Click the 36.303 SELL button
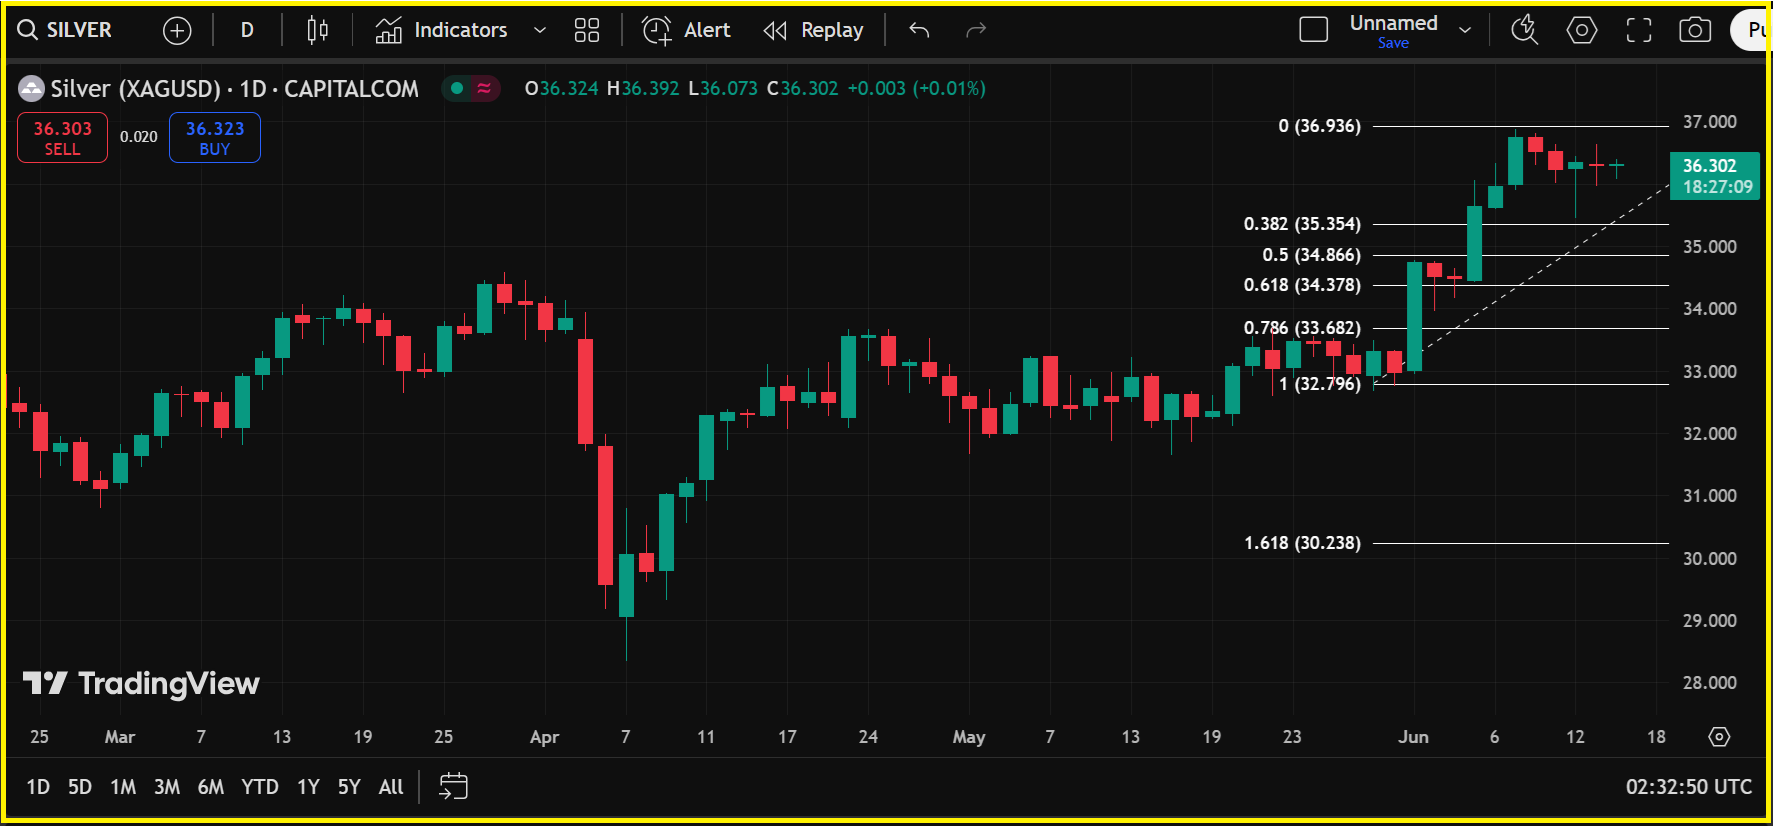This screenshot has height=826, width=1773. [62, 138]
